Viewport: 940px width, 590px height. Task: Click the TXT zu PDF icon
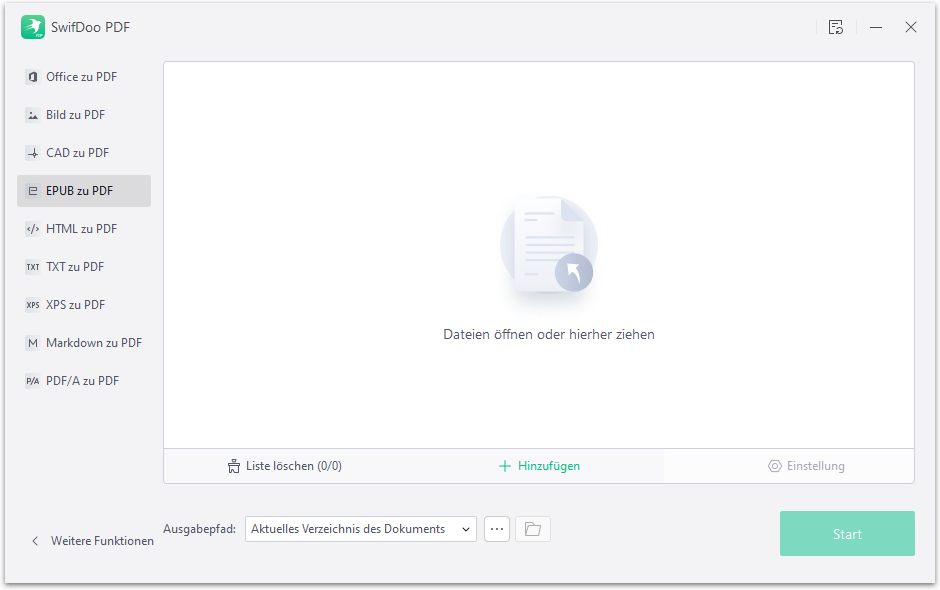33,267
